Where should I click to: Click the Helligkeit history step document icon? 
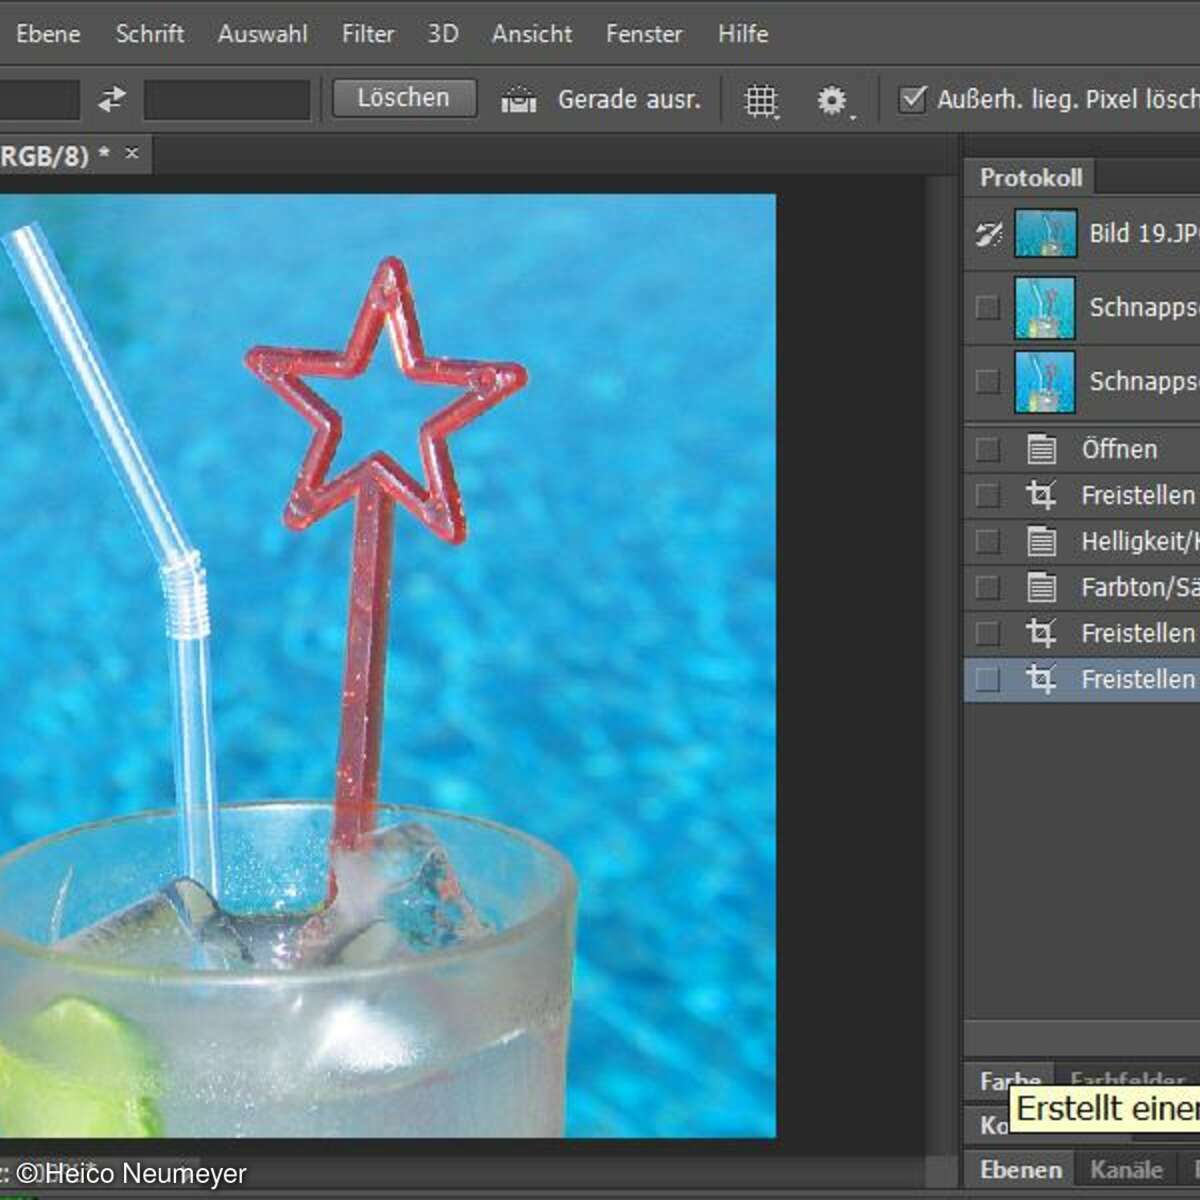[x=1041, y=541]
